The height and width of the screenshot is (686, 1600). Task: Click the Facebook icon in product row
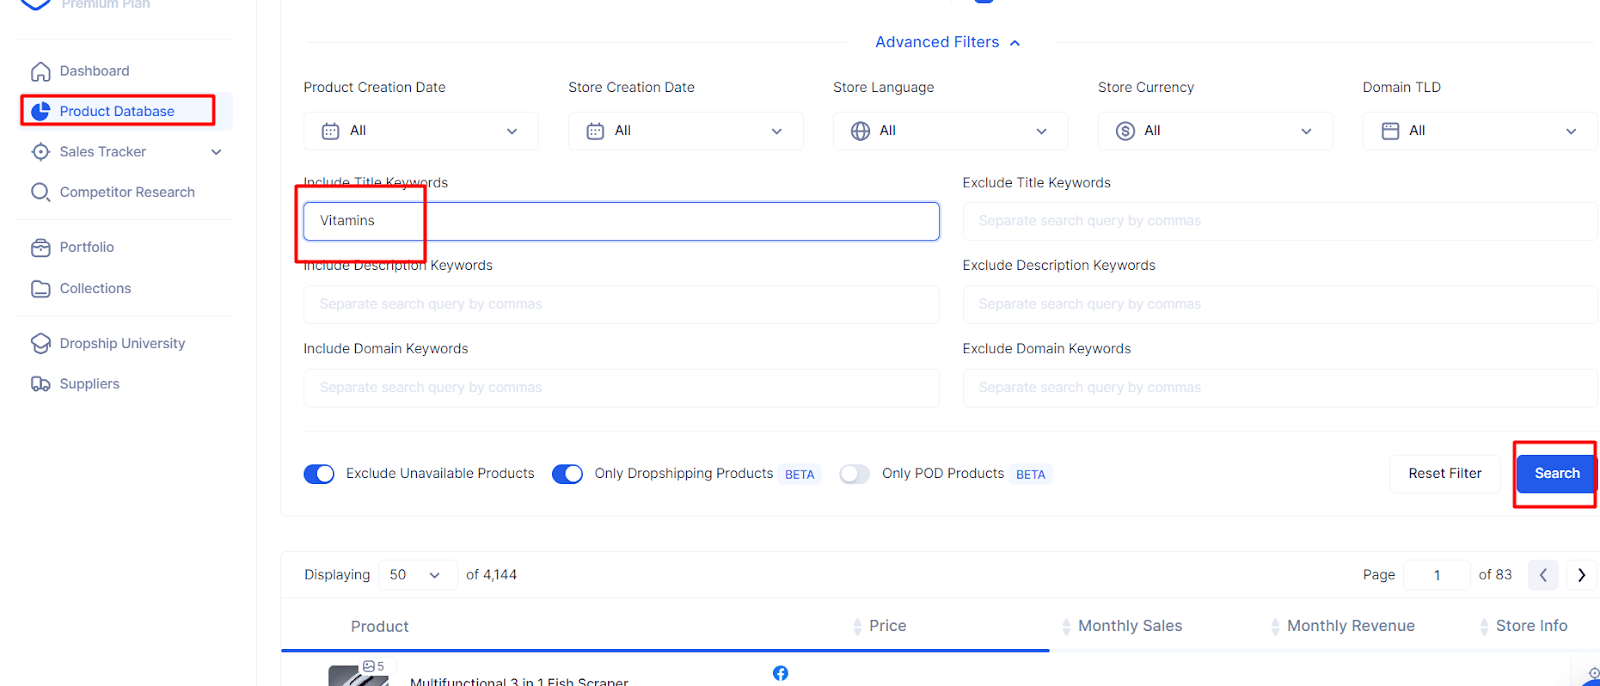click(x=780, y=673)
